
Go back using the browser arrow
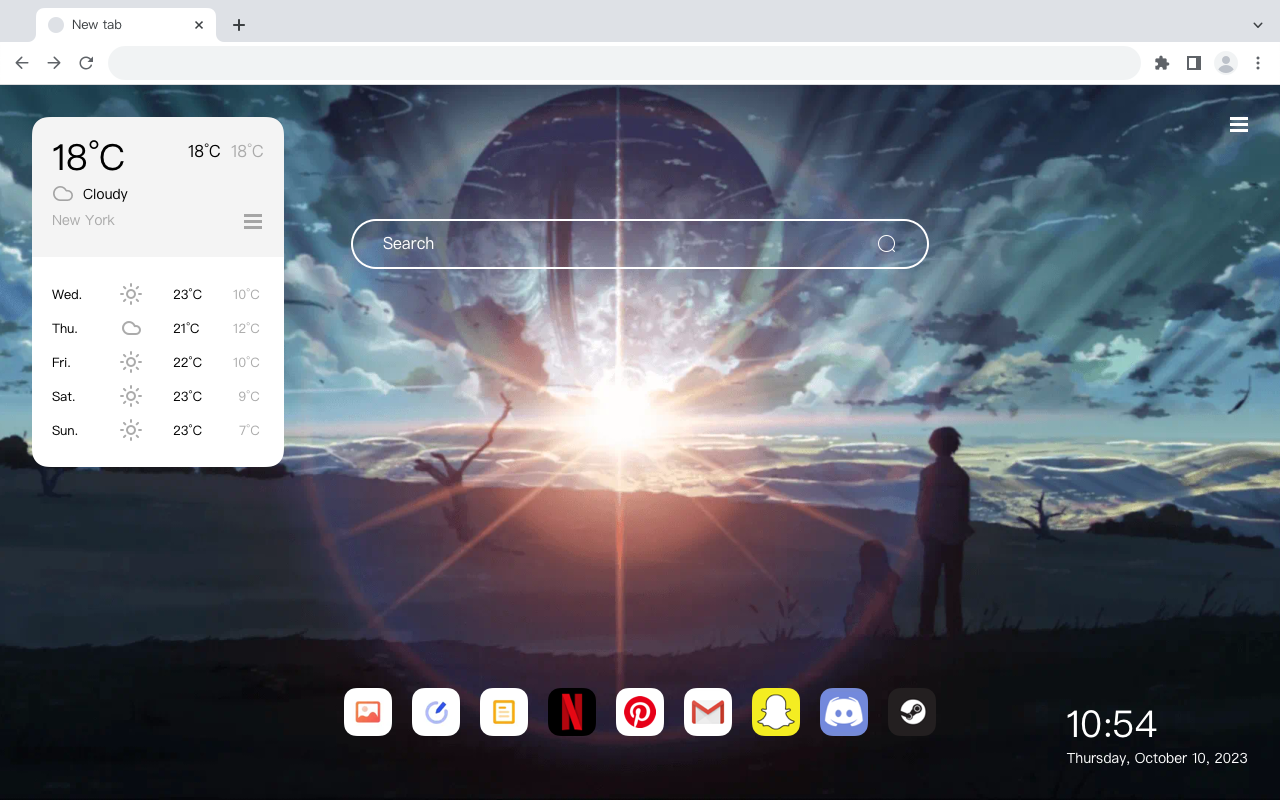[22, 63]
